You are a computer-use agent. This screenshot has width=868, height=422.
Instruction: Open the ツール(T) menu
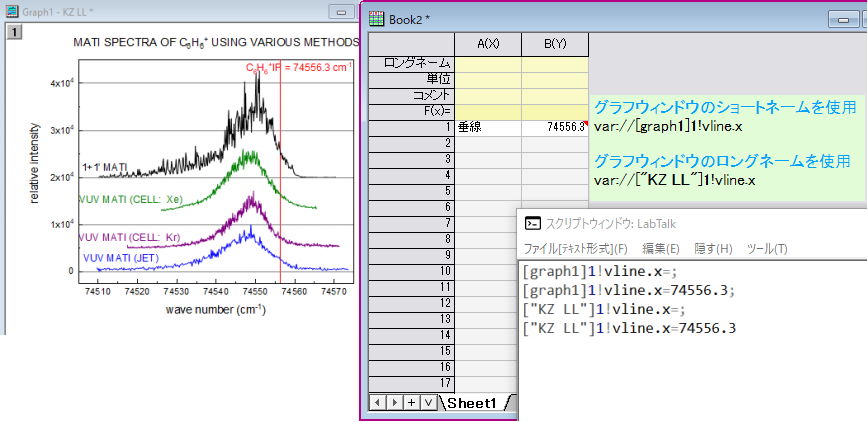point(767,249)
